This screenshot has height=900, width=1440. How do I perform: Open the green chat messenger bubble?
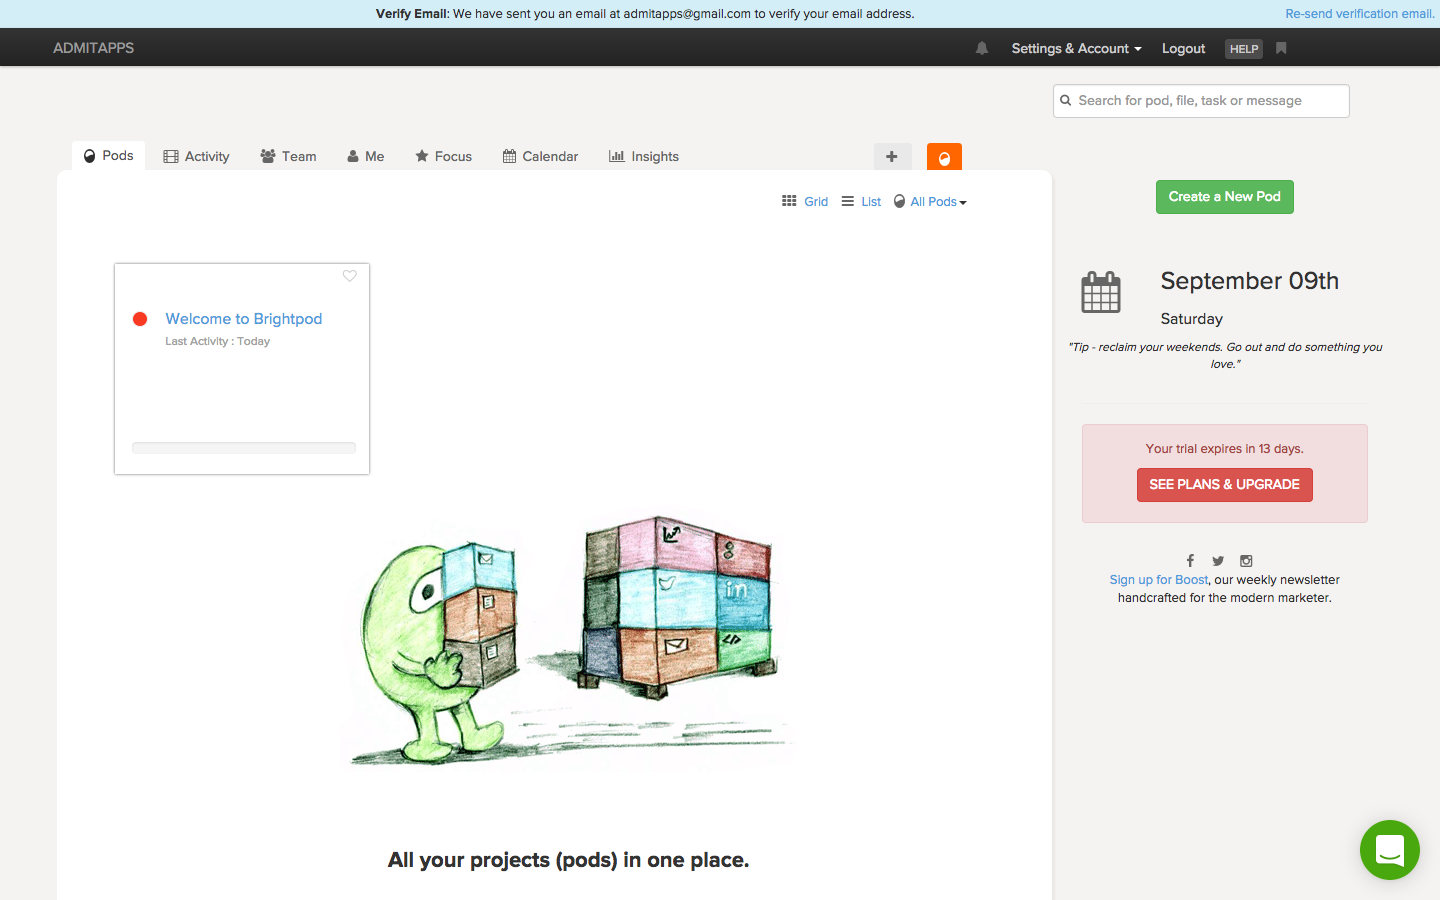1389,850
